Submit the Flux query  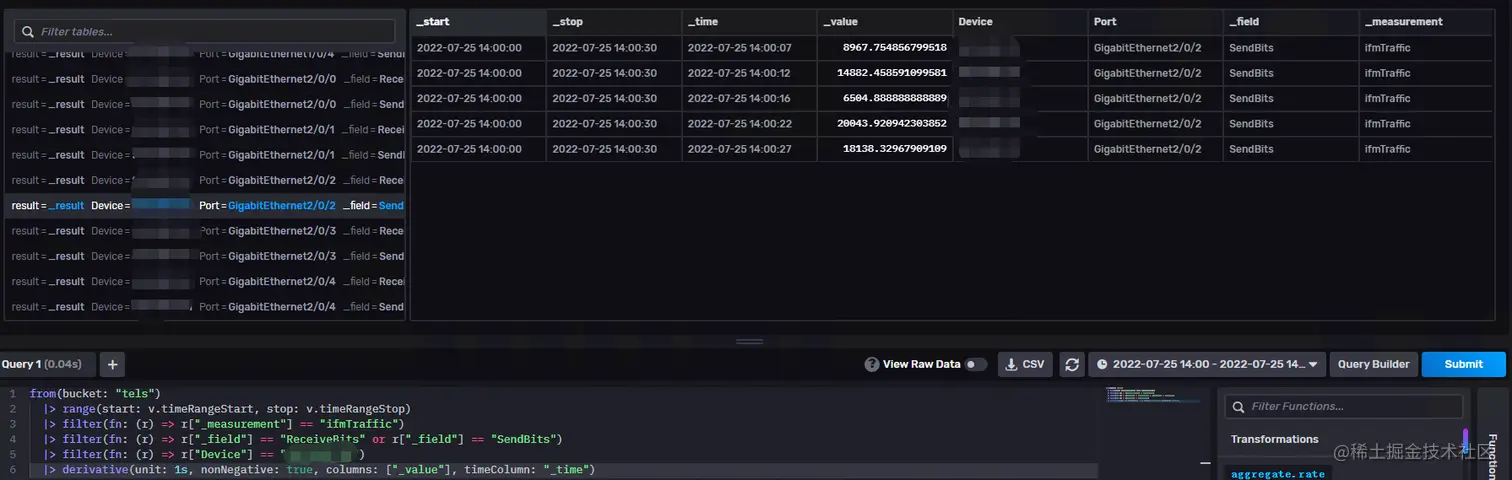click(1463, 365)
